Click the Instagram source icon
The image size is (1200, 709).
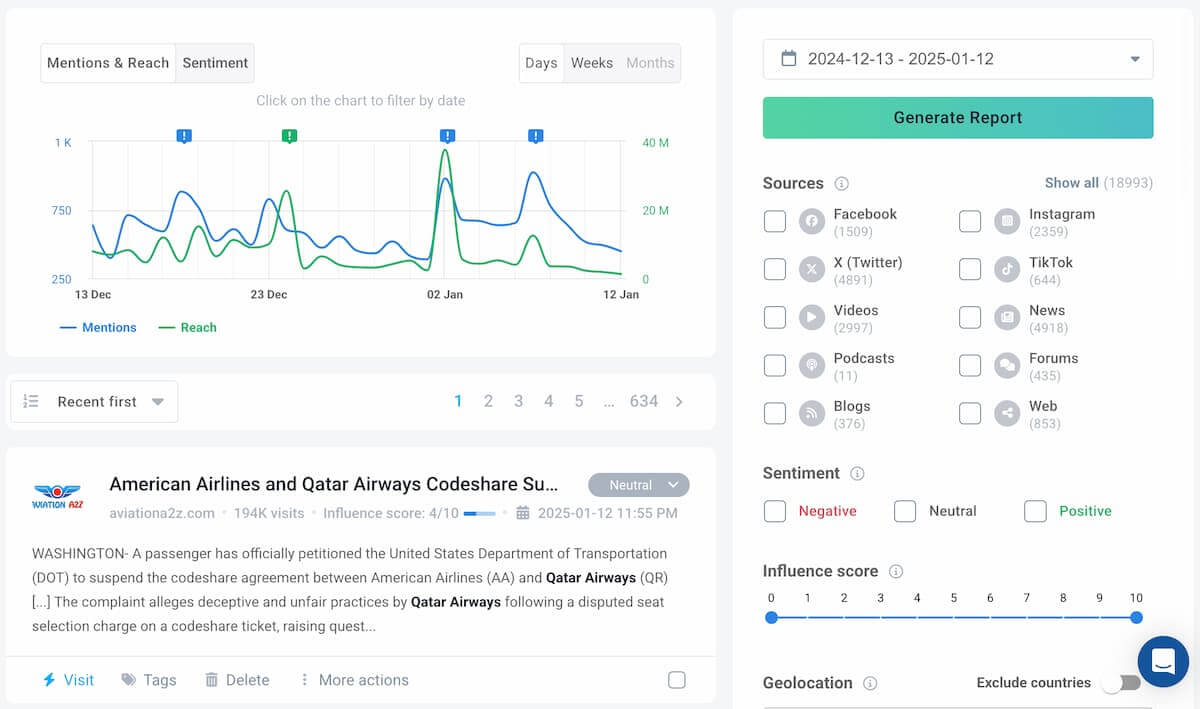coord(1007,221)
